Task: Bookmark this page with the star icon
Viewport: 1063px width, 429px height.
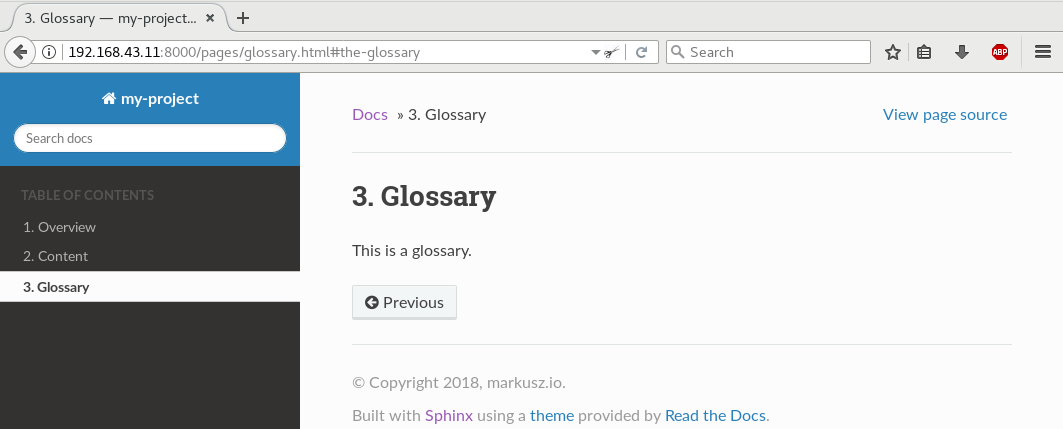Action: (893, 52)
